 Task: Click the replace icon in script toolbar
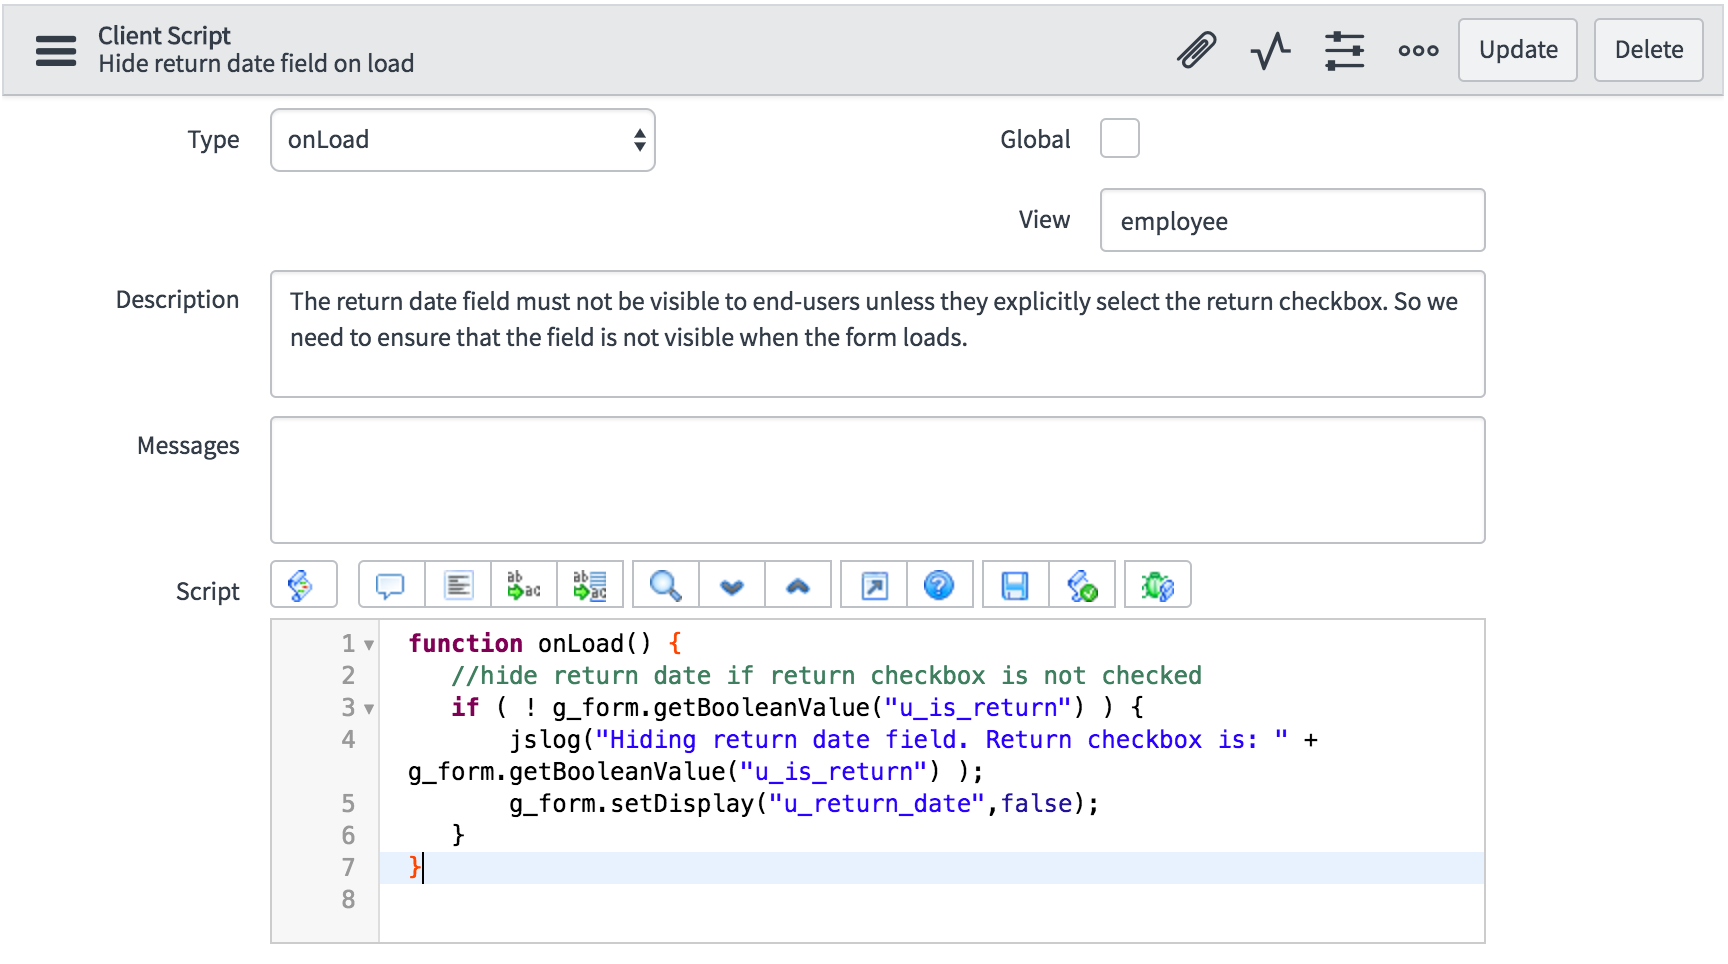tap(524, 585)
